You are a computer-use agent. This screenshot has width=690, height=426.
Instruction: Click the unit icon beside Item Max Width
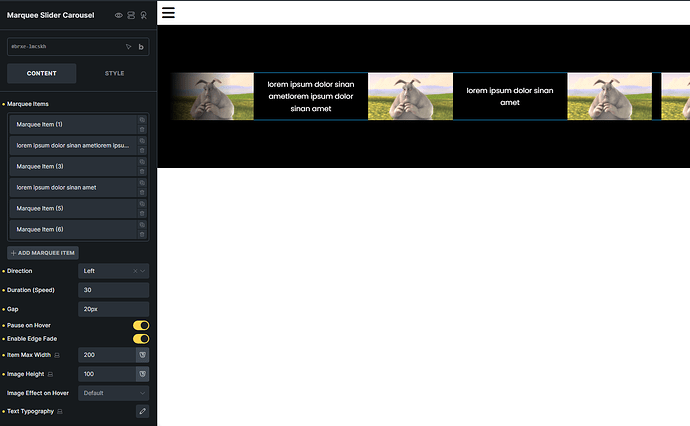tap(142, 355)
